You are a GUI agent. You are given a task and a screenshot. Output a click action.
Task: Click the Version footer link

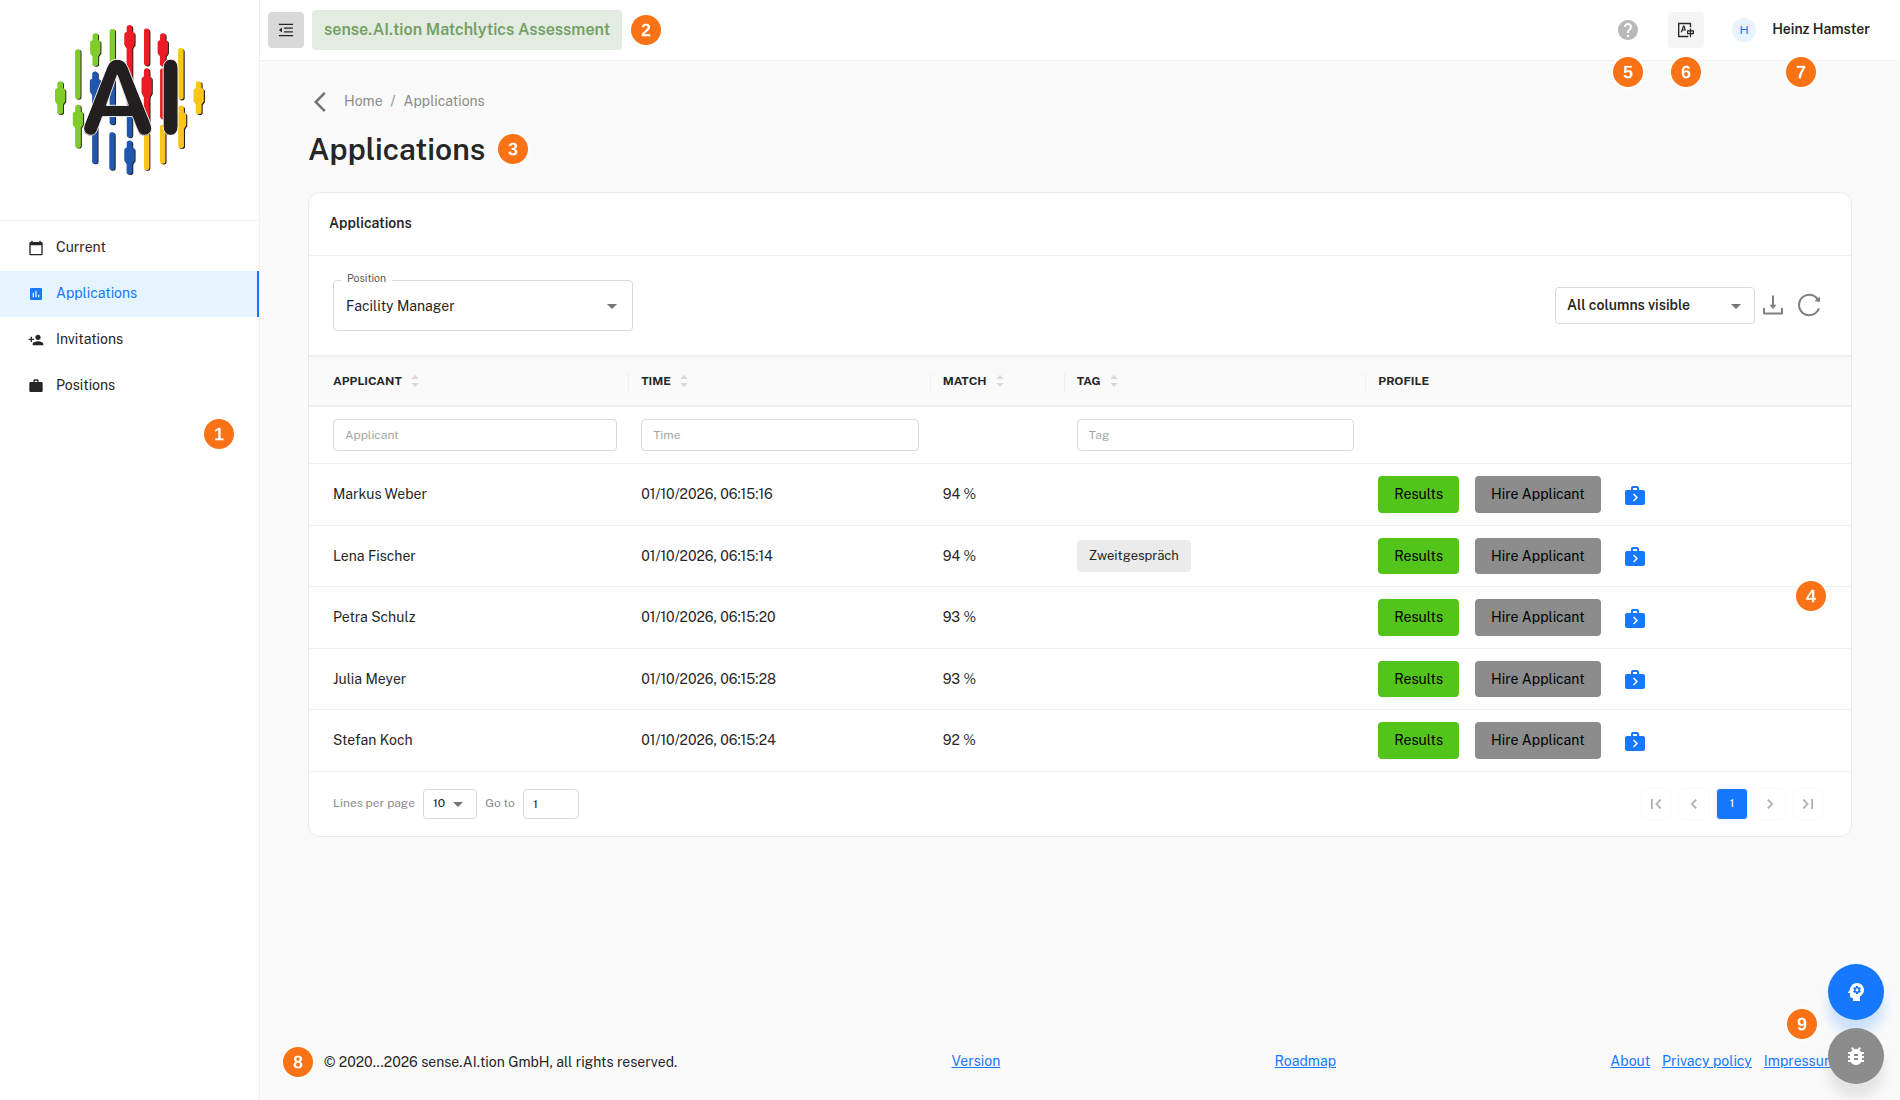click(976, 1061)
